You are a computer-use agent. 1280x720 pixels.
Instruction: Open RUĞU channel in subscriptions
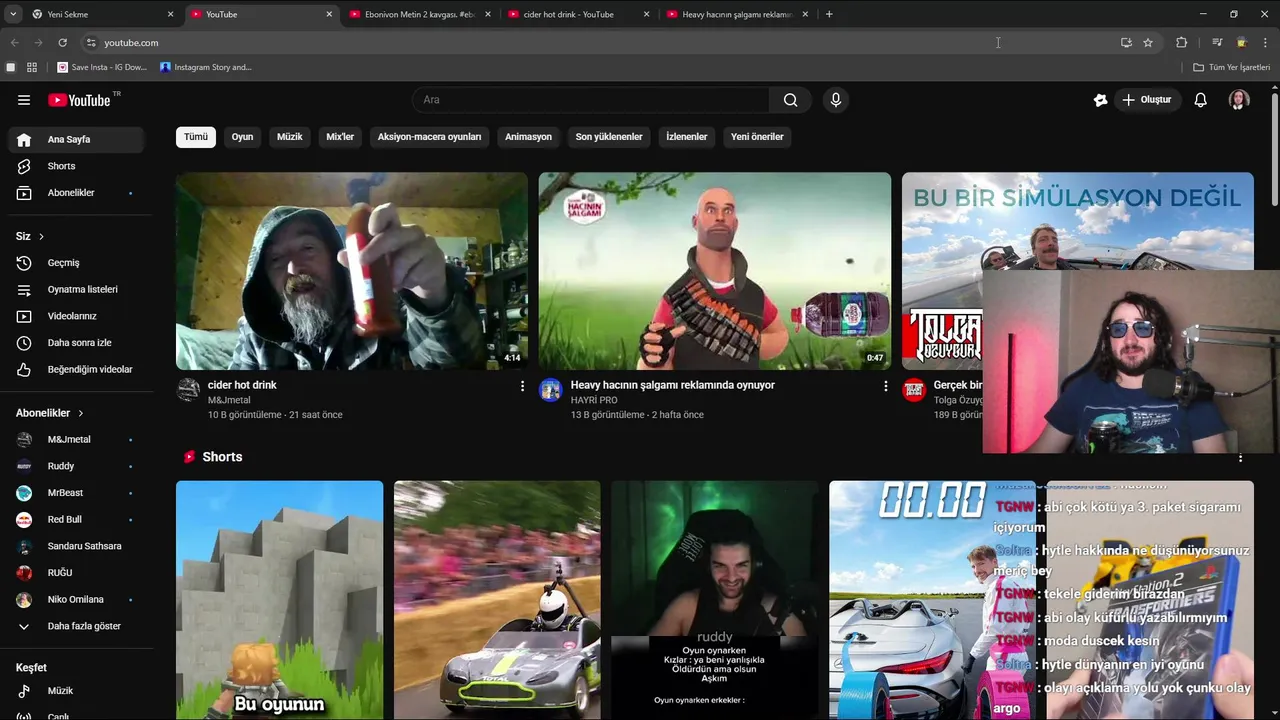click(x=76, y=573)
